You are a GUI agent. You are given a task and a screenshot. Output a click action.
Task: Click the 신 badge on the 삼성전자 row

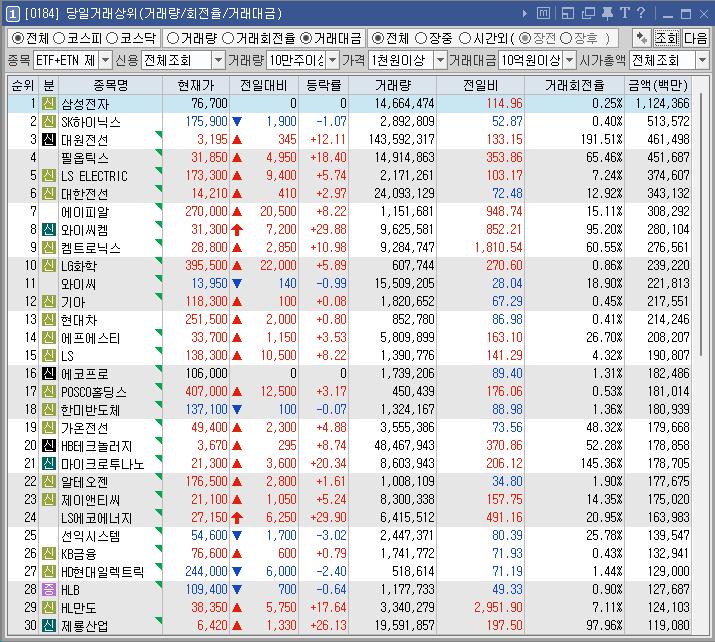(49, 104)
